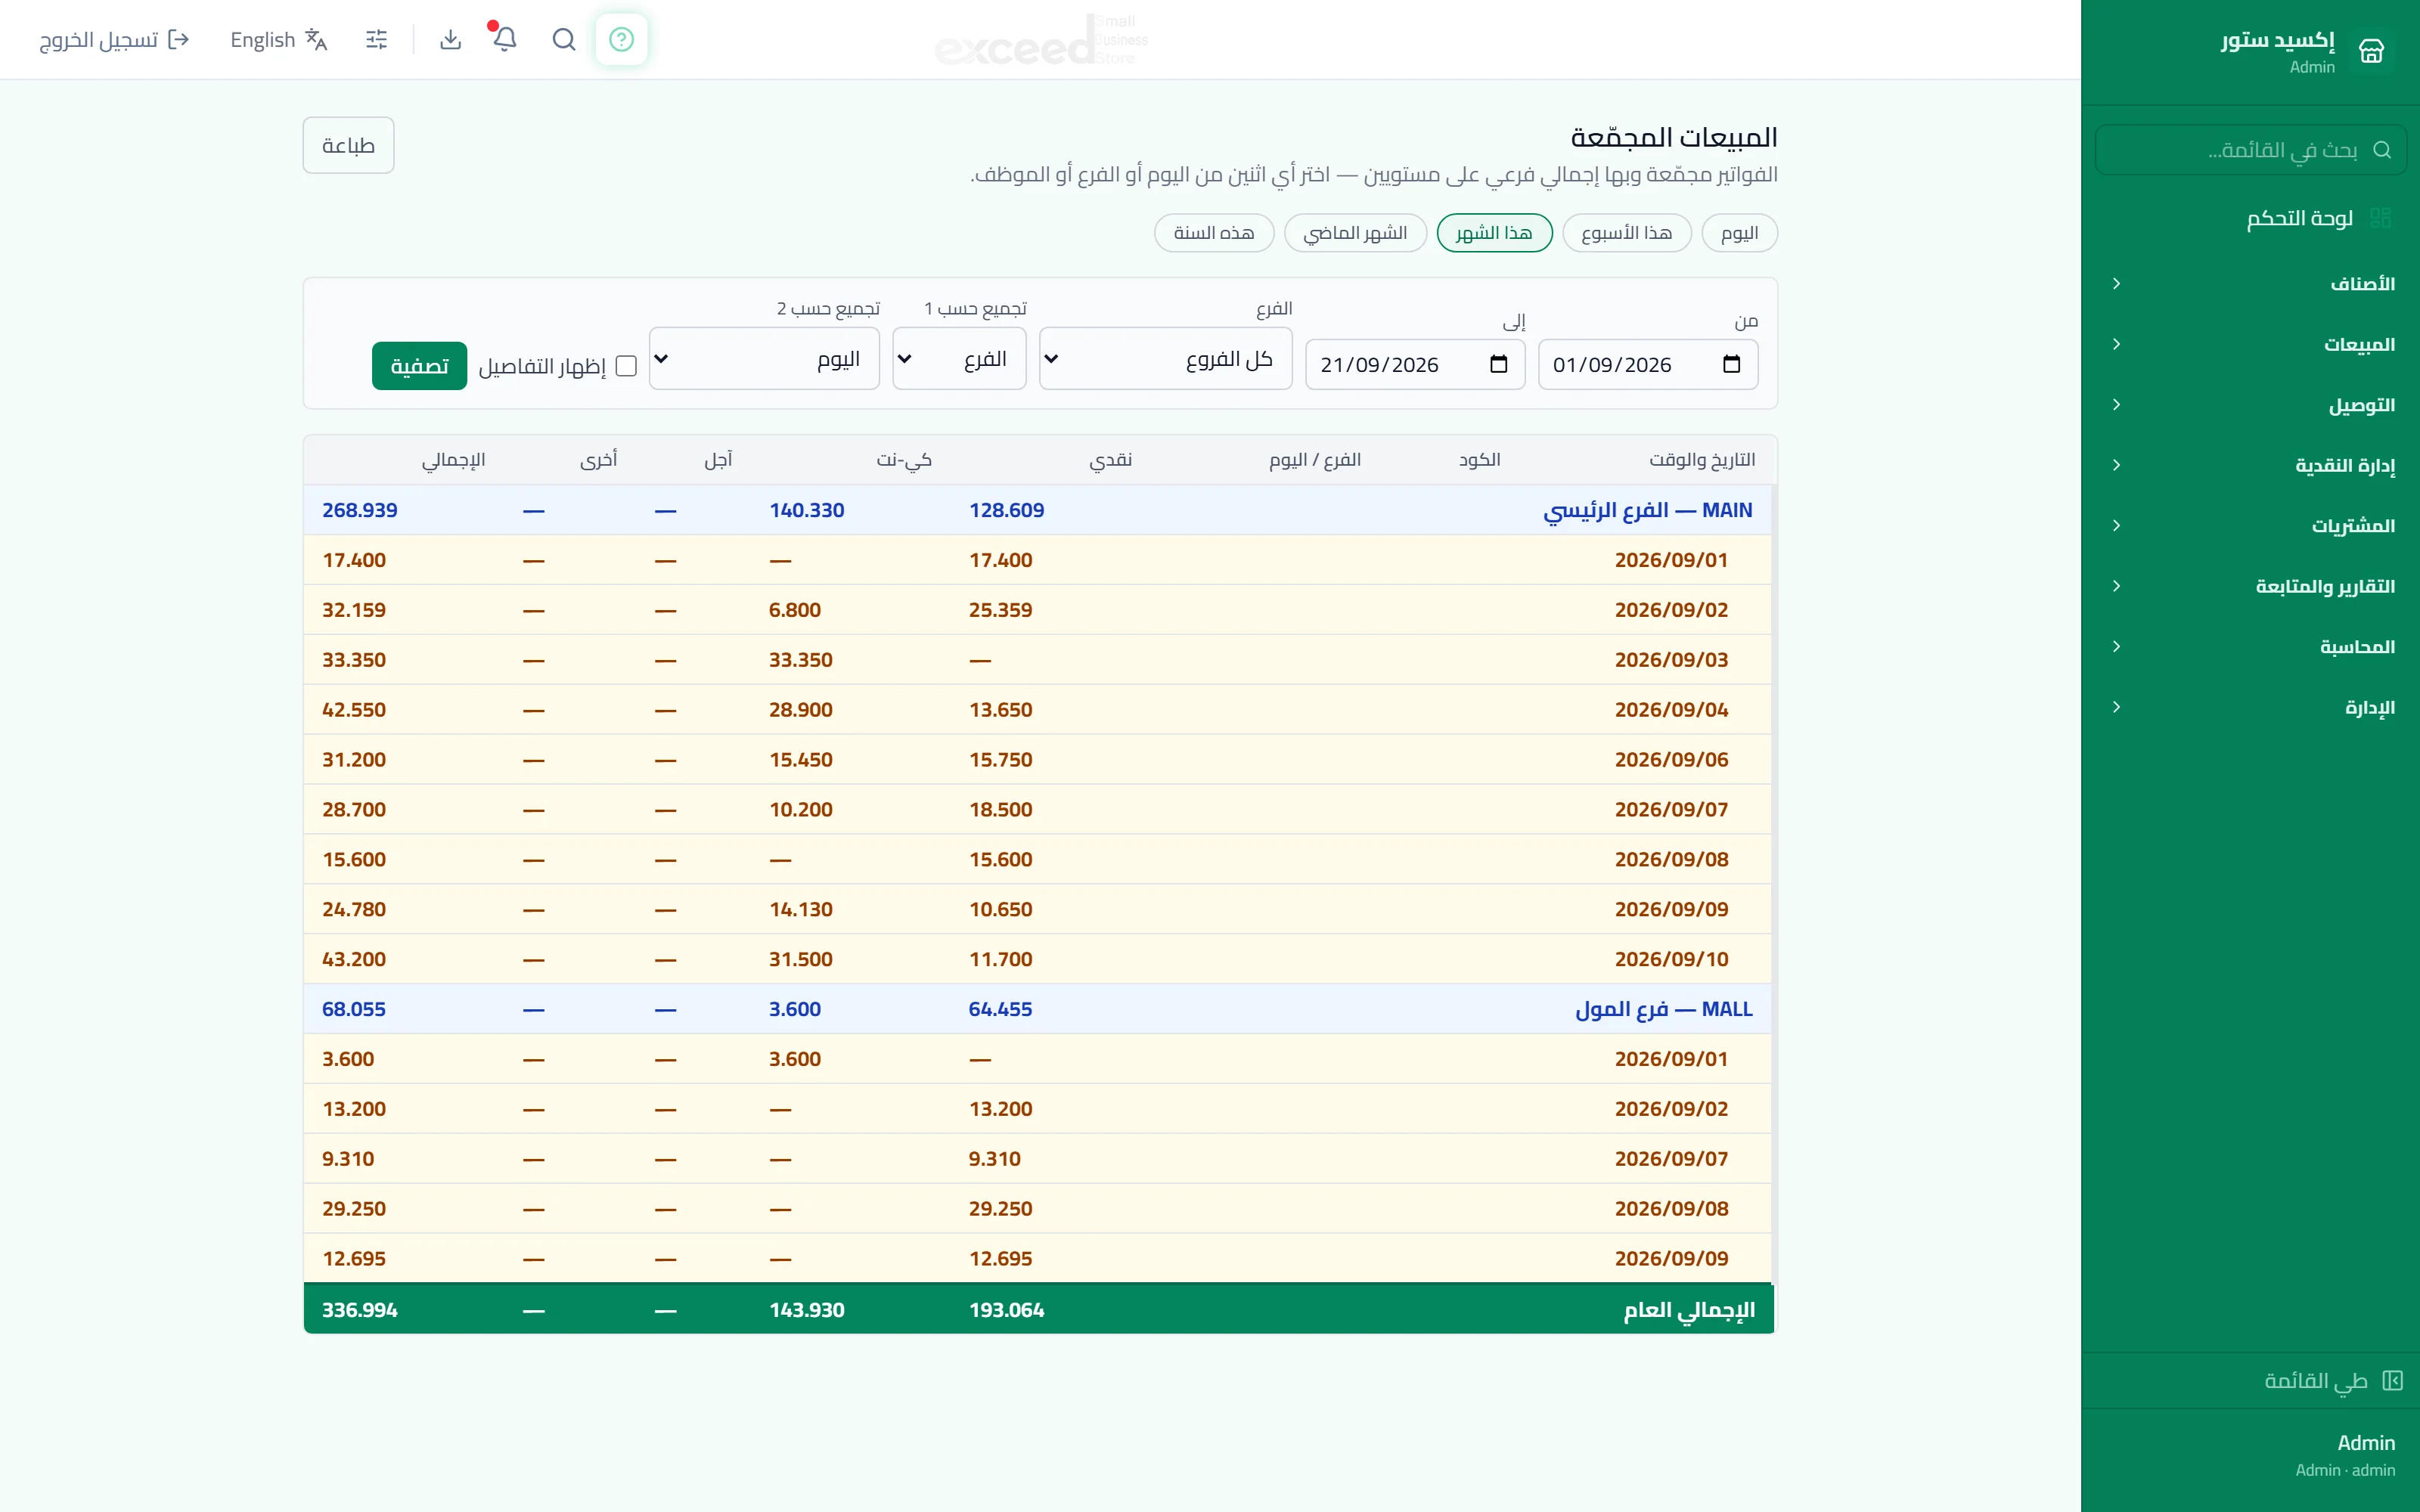Expand the المبيعات sidebar section

click(2250, 344)
